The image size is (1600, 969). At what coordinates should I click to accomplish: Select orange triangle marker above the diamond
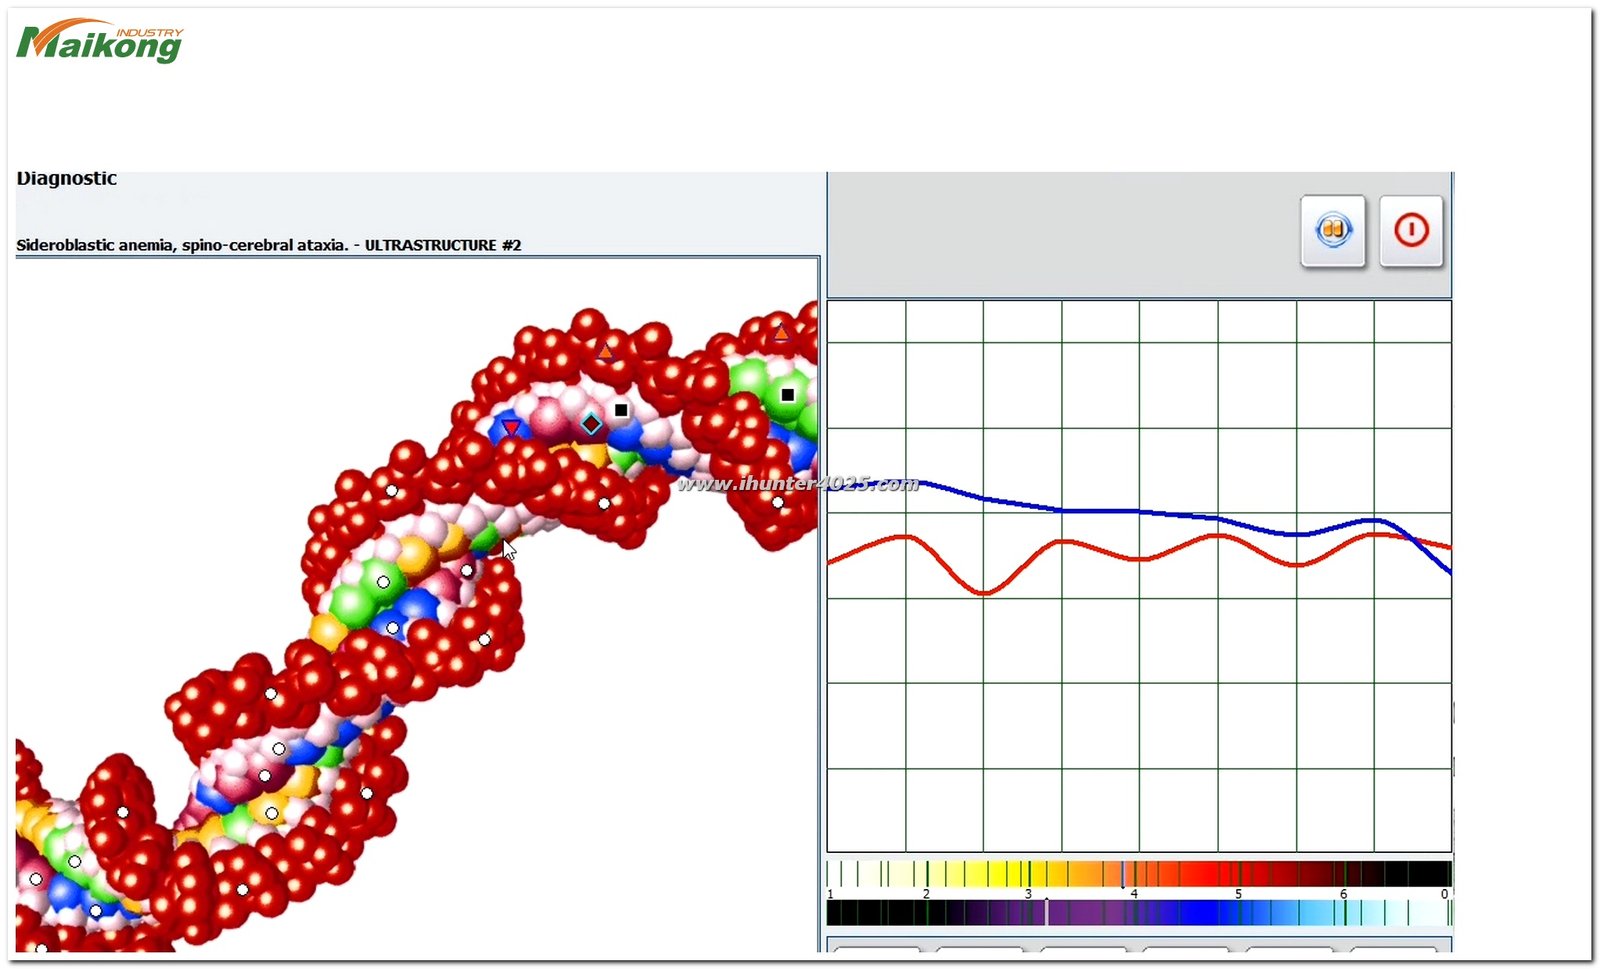click(x=605, y=351)
